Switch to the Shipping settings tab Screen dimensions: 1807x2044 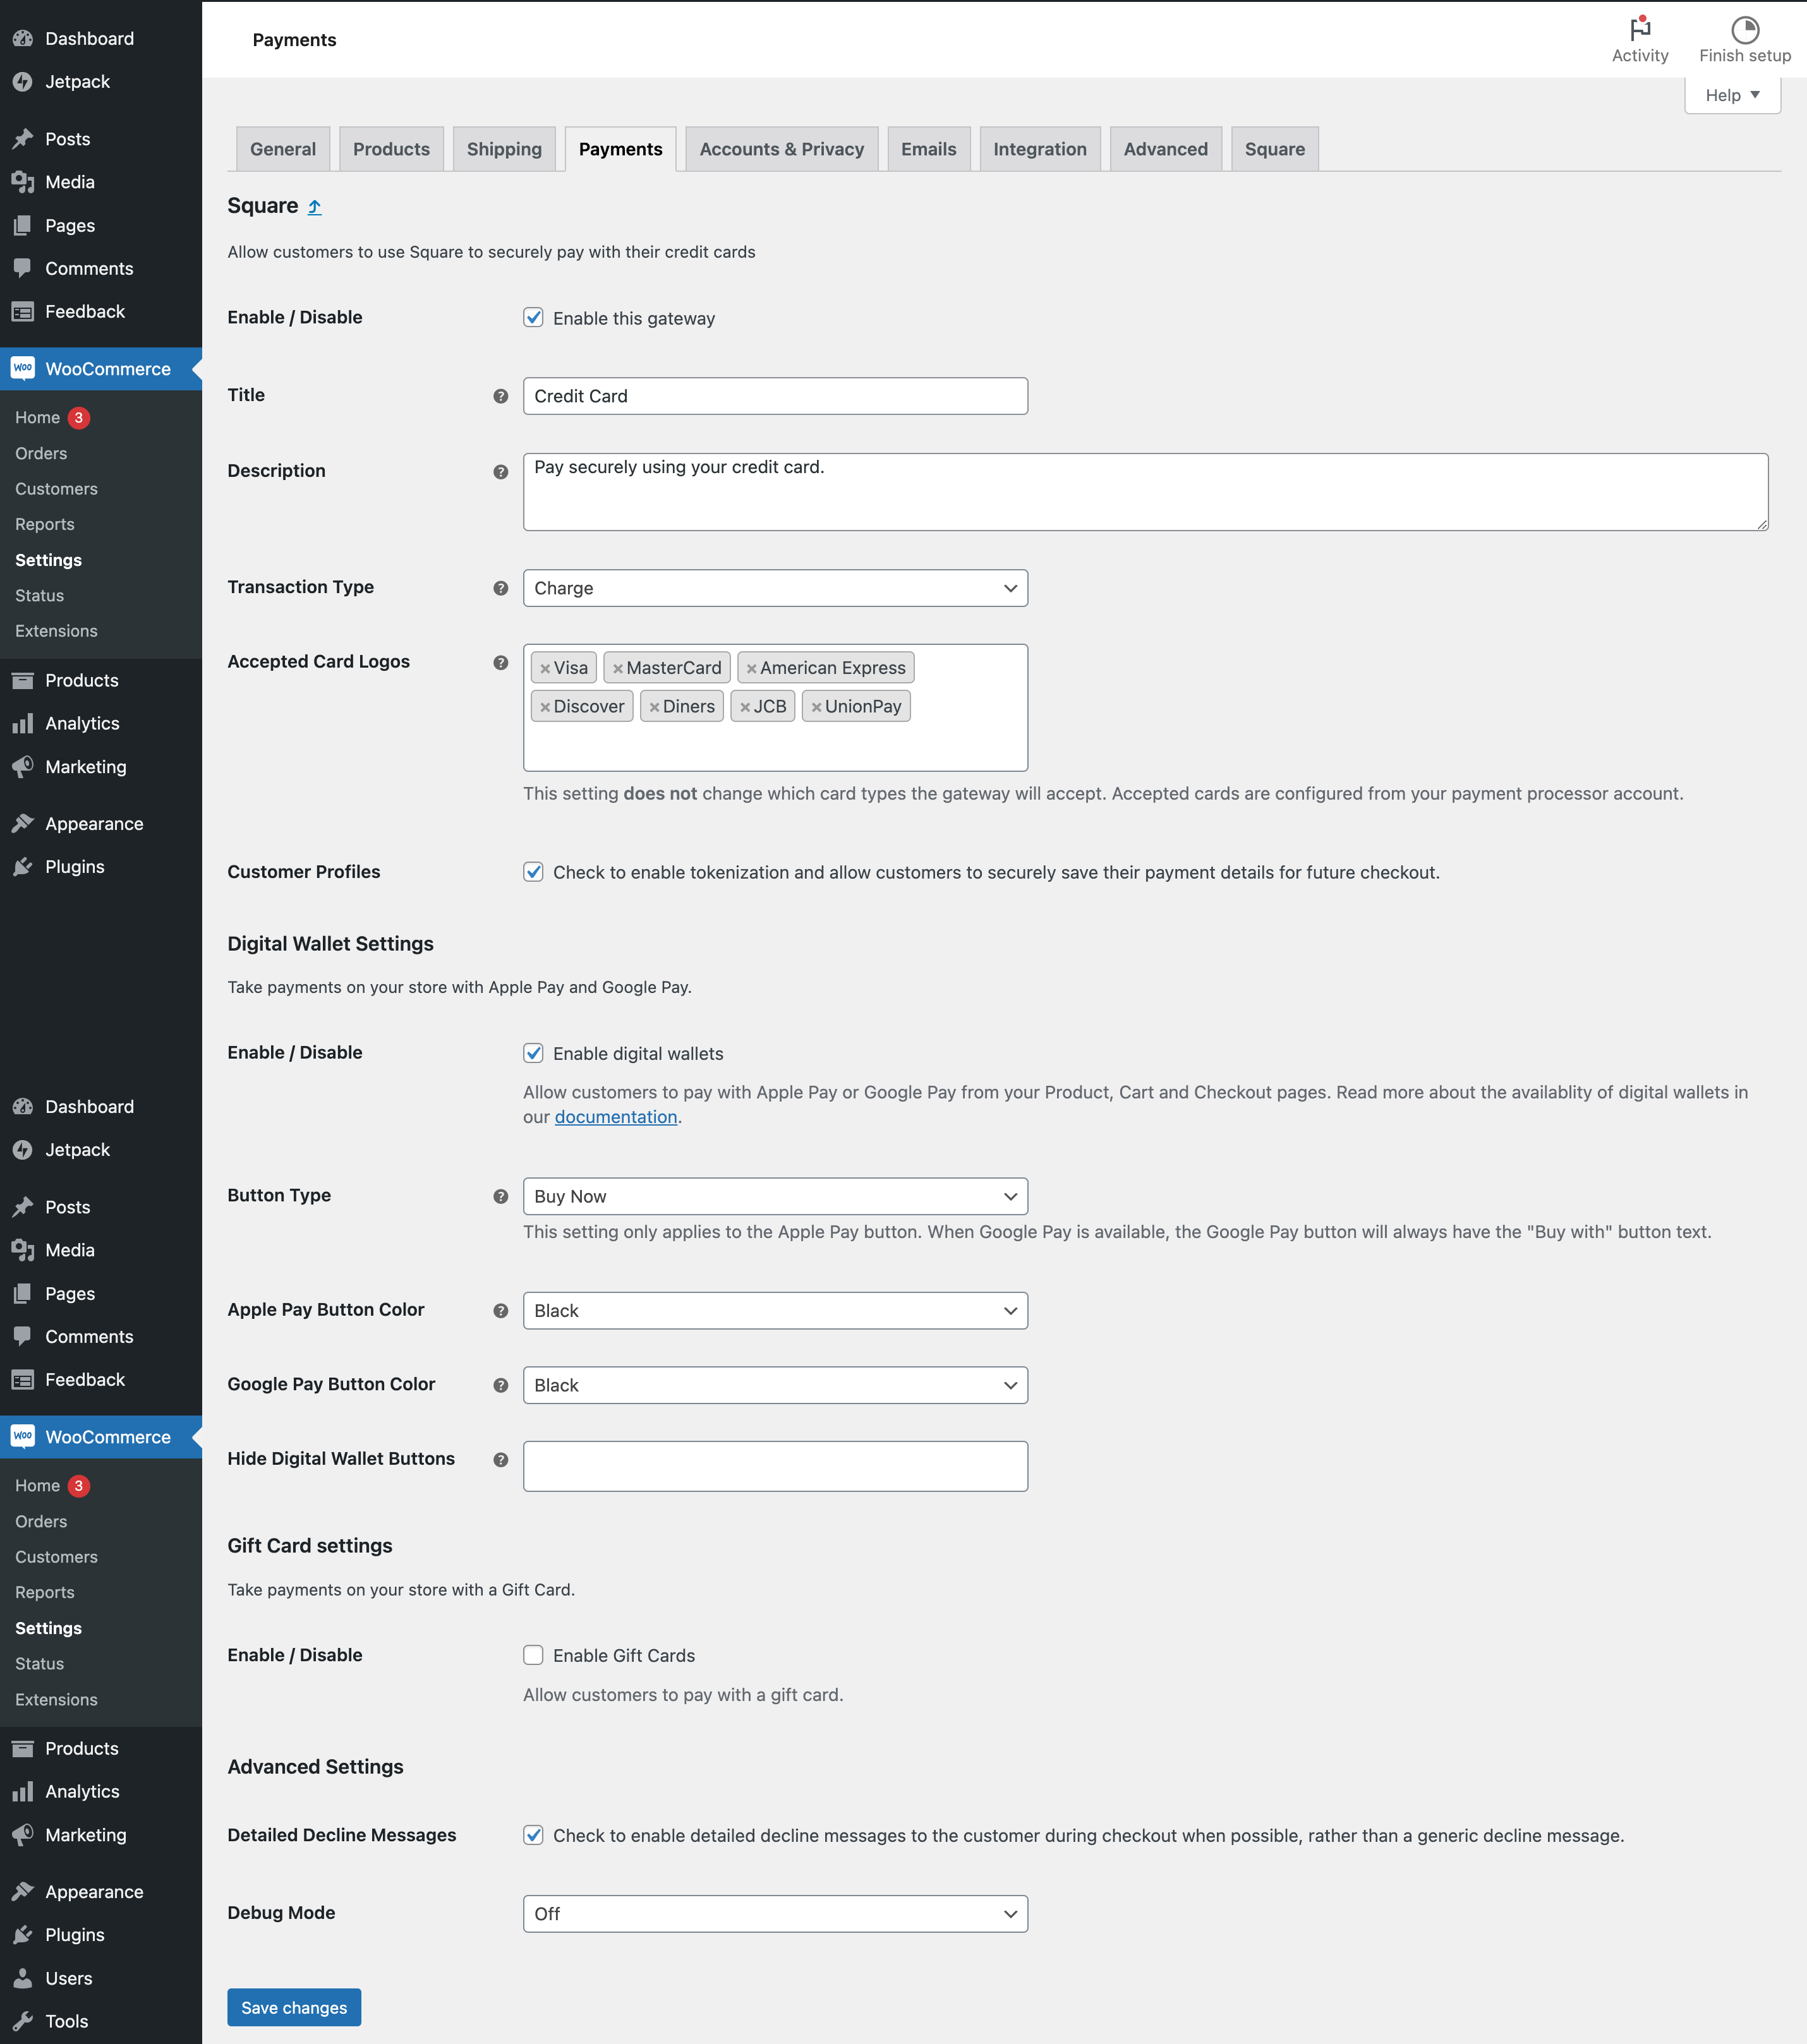pyautogui.click(x=504, y=148)
